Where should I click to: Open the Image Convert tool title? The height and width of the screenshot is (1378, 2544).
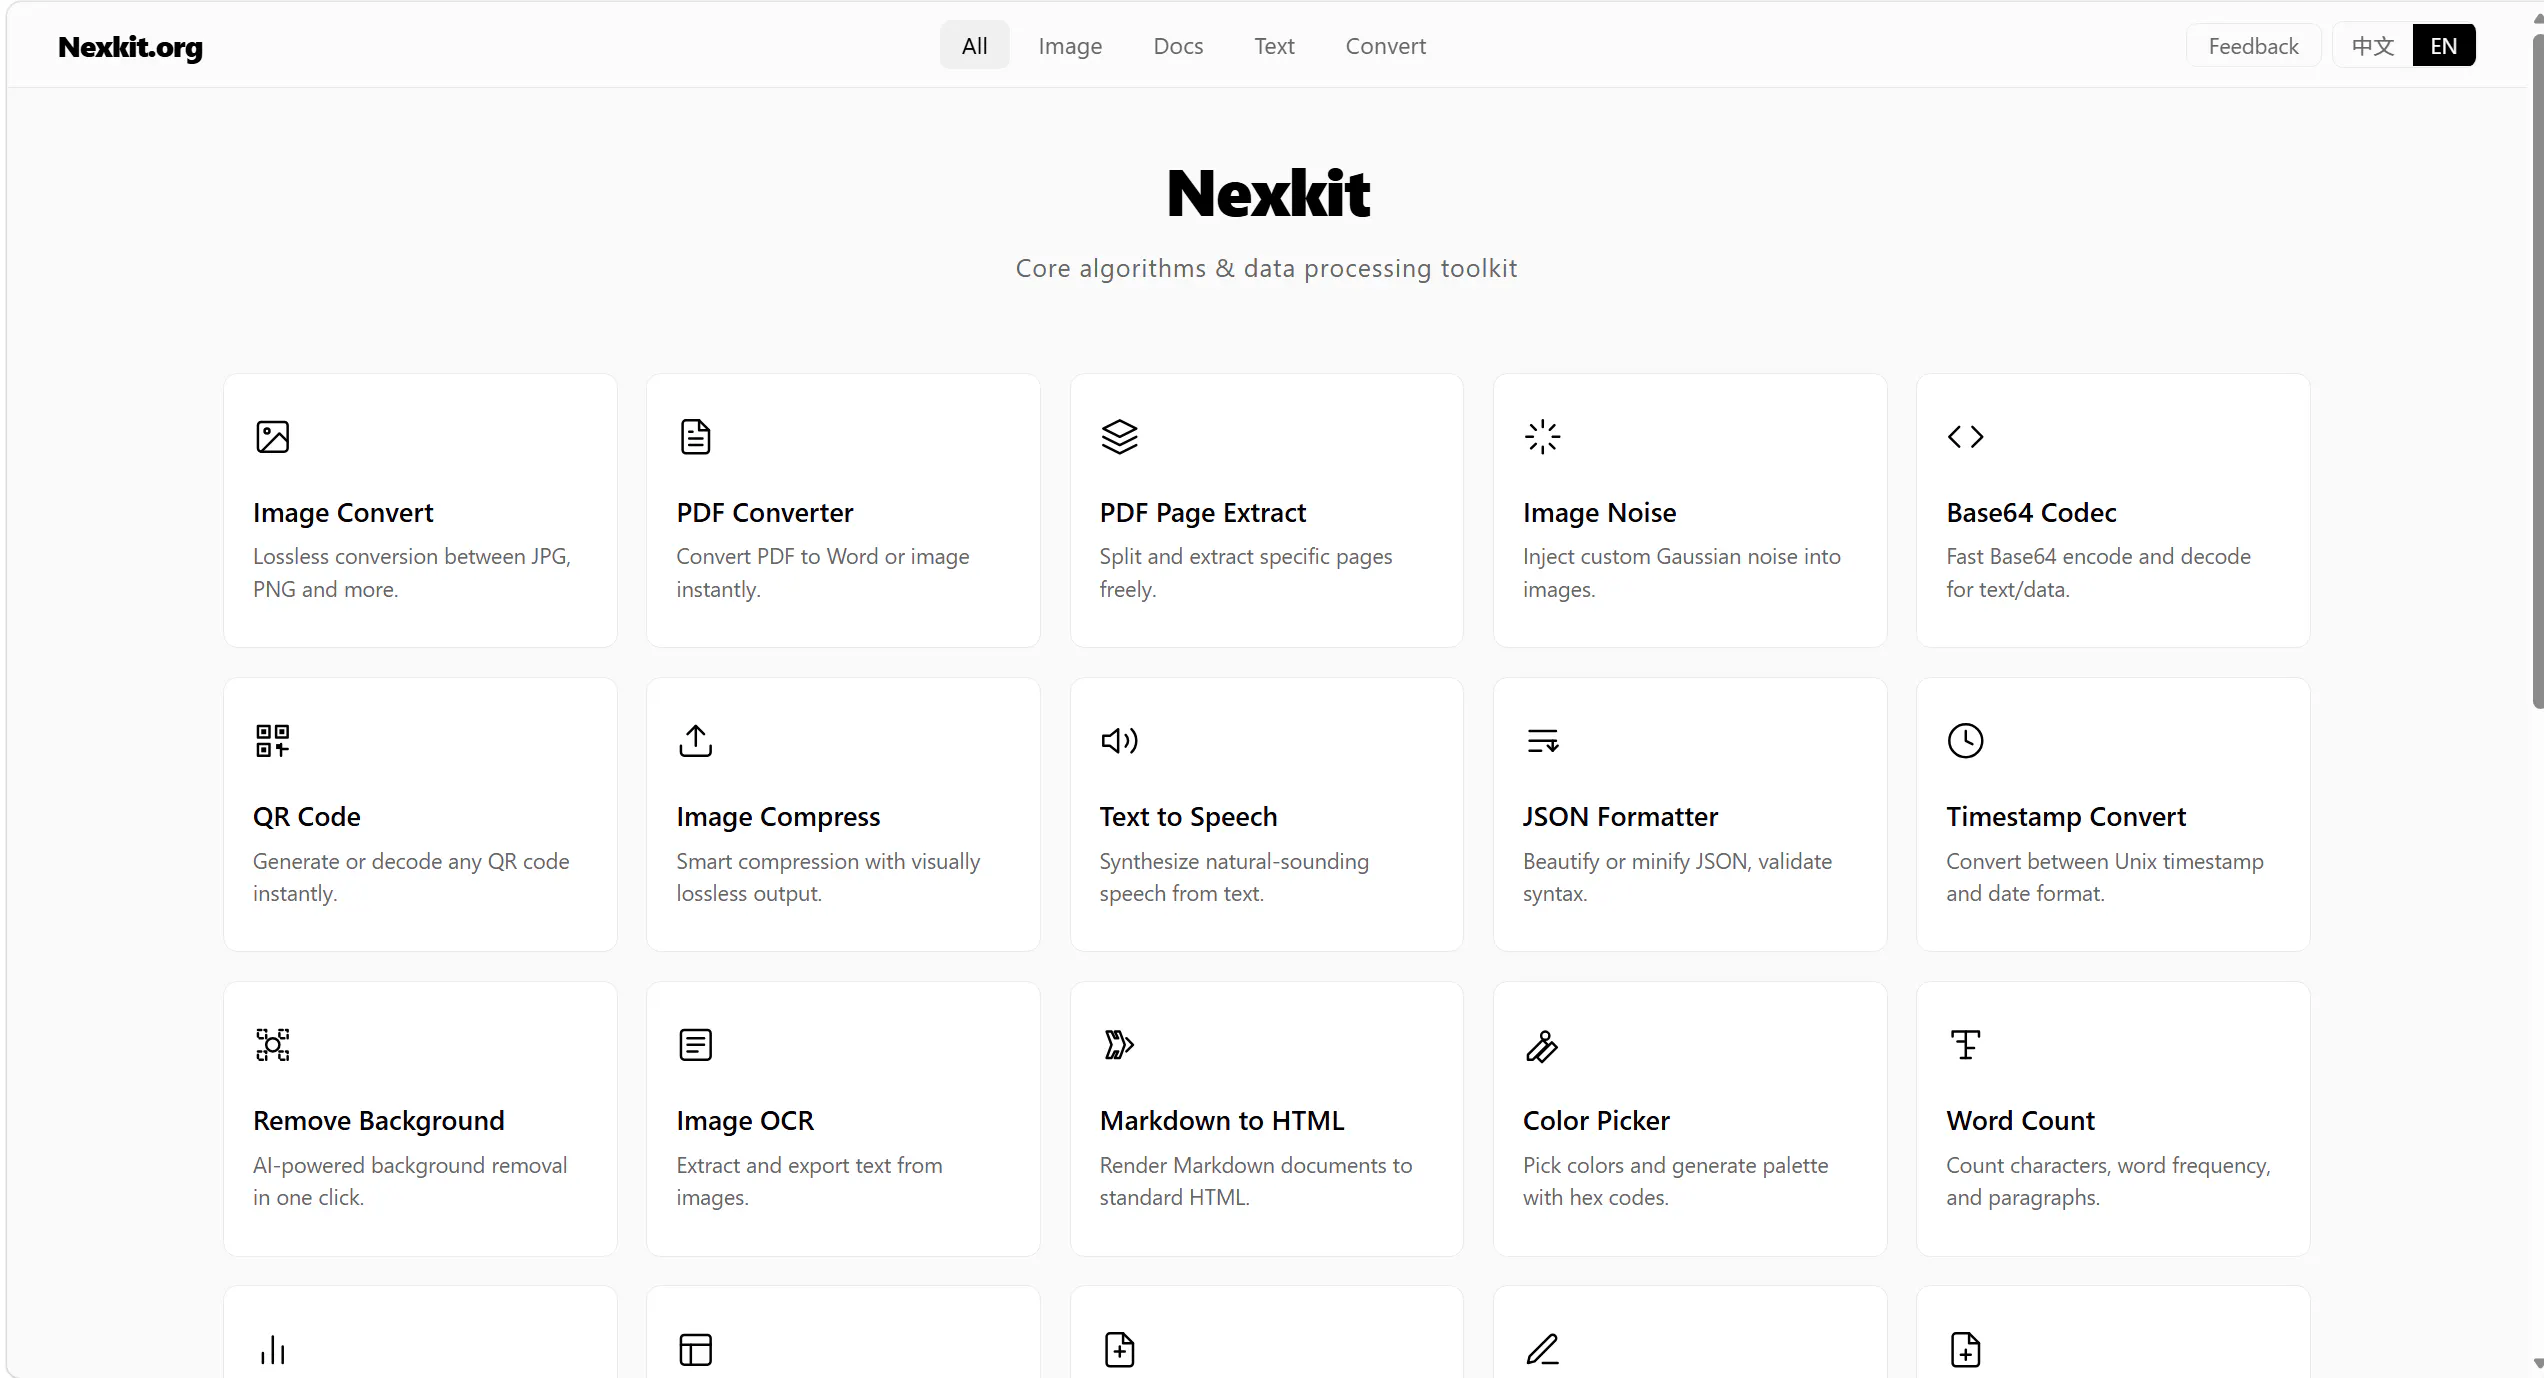pos(343,513)
